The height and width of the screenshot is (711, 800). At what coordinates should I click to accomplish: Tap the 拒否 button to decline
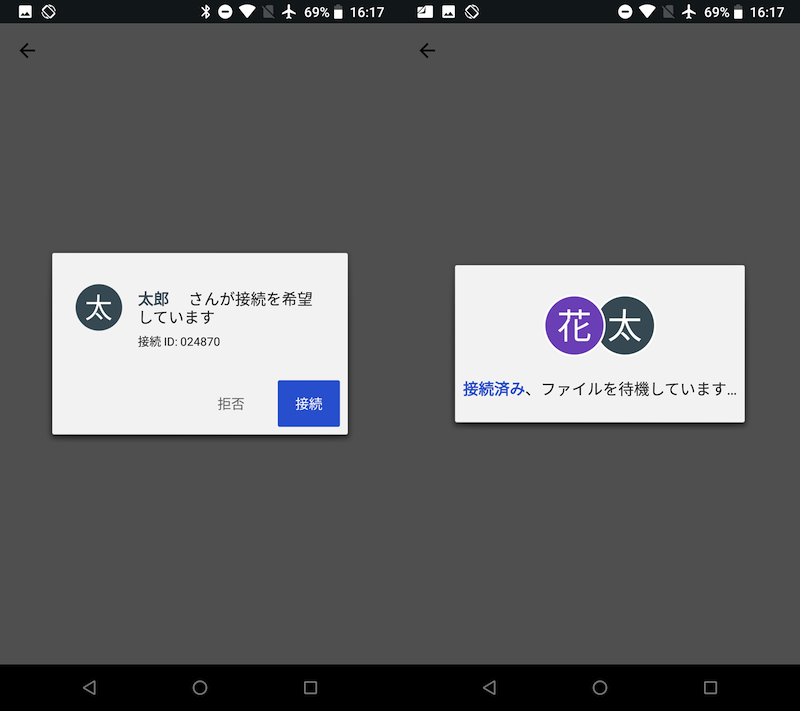point(231,404)
